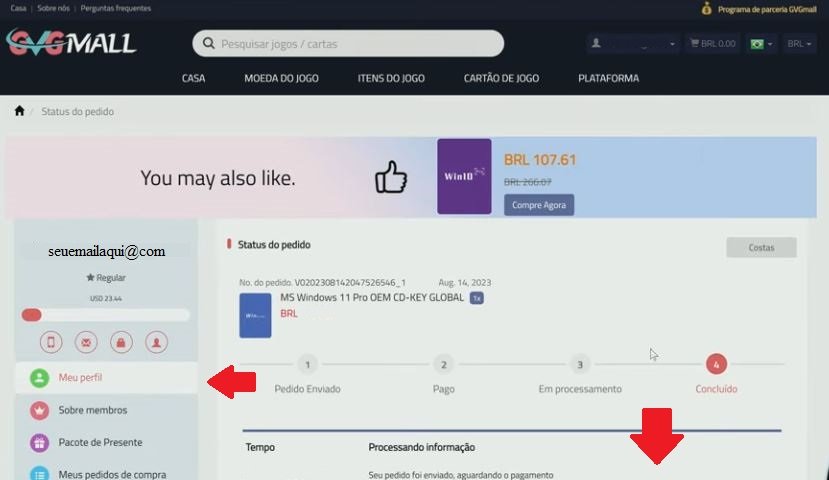Click the Regular membership level label
829x480 pixels.
point(106,278)
